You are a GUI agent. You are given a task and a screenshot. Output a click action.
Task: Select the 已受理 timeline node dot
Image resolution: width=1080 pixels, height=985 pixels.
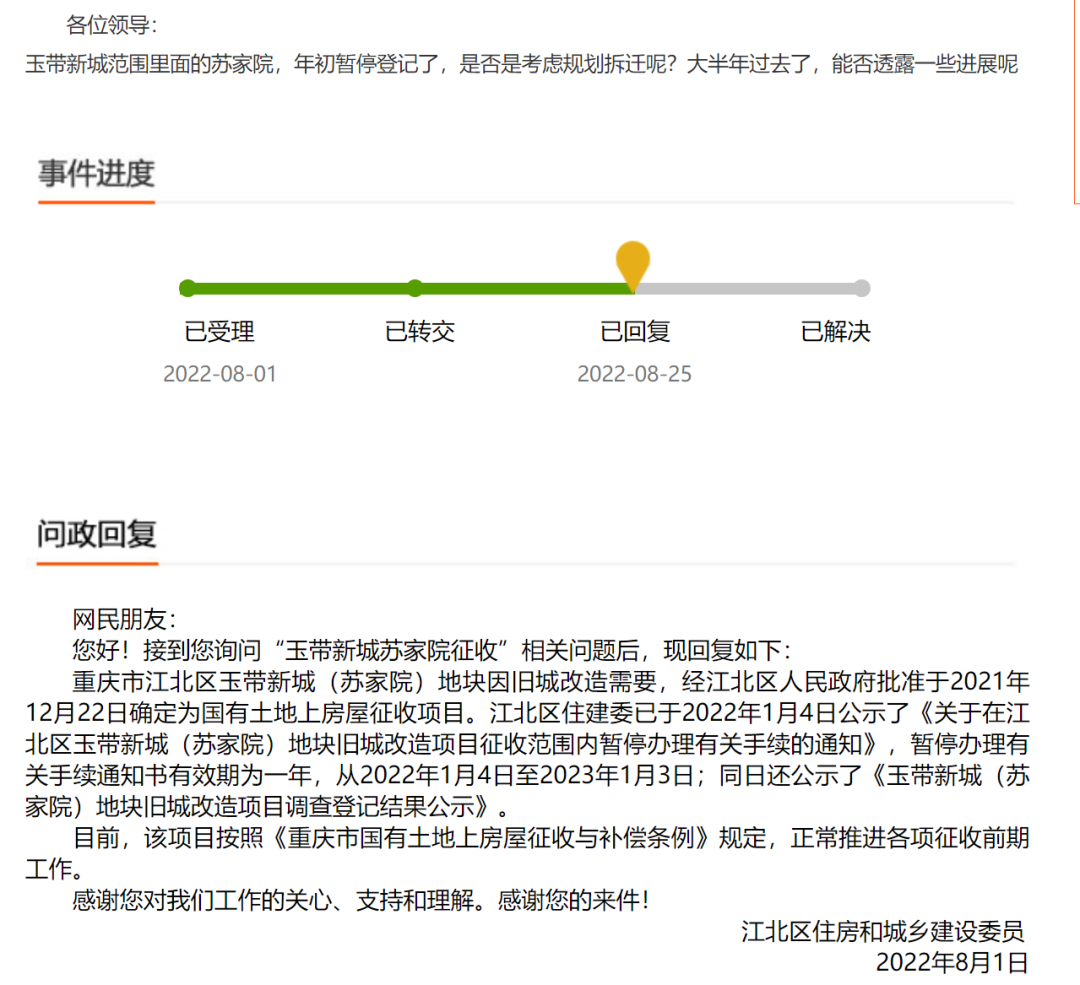click(x=187, y=288)
